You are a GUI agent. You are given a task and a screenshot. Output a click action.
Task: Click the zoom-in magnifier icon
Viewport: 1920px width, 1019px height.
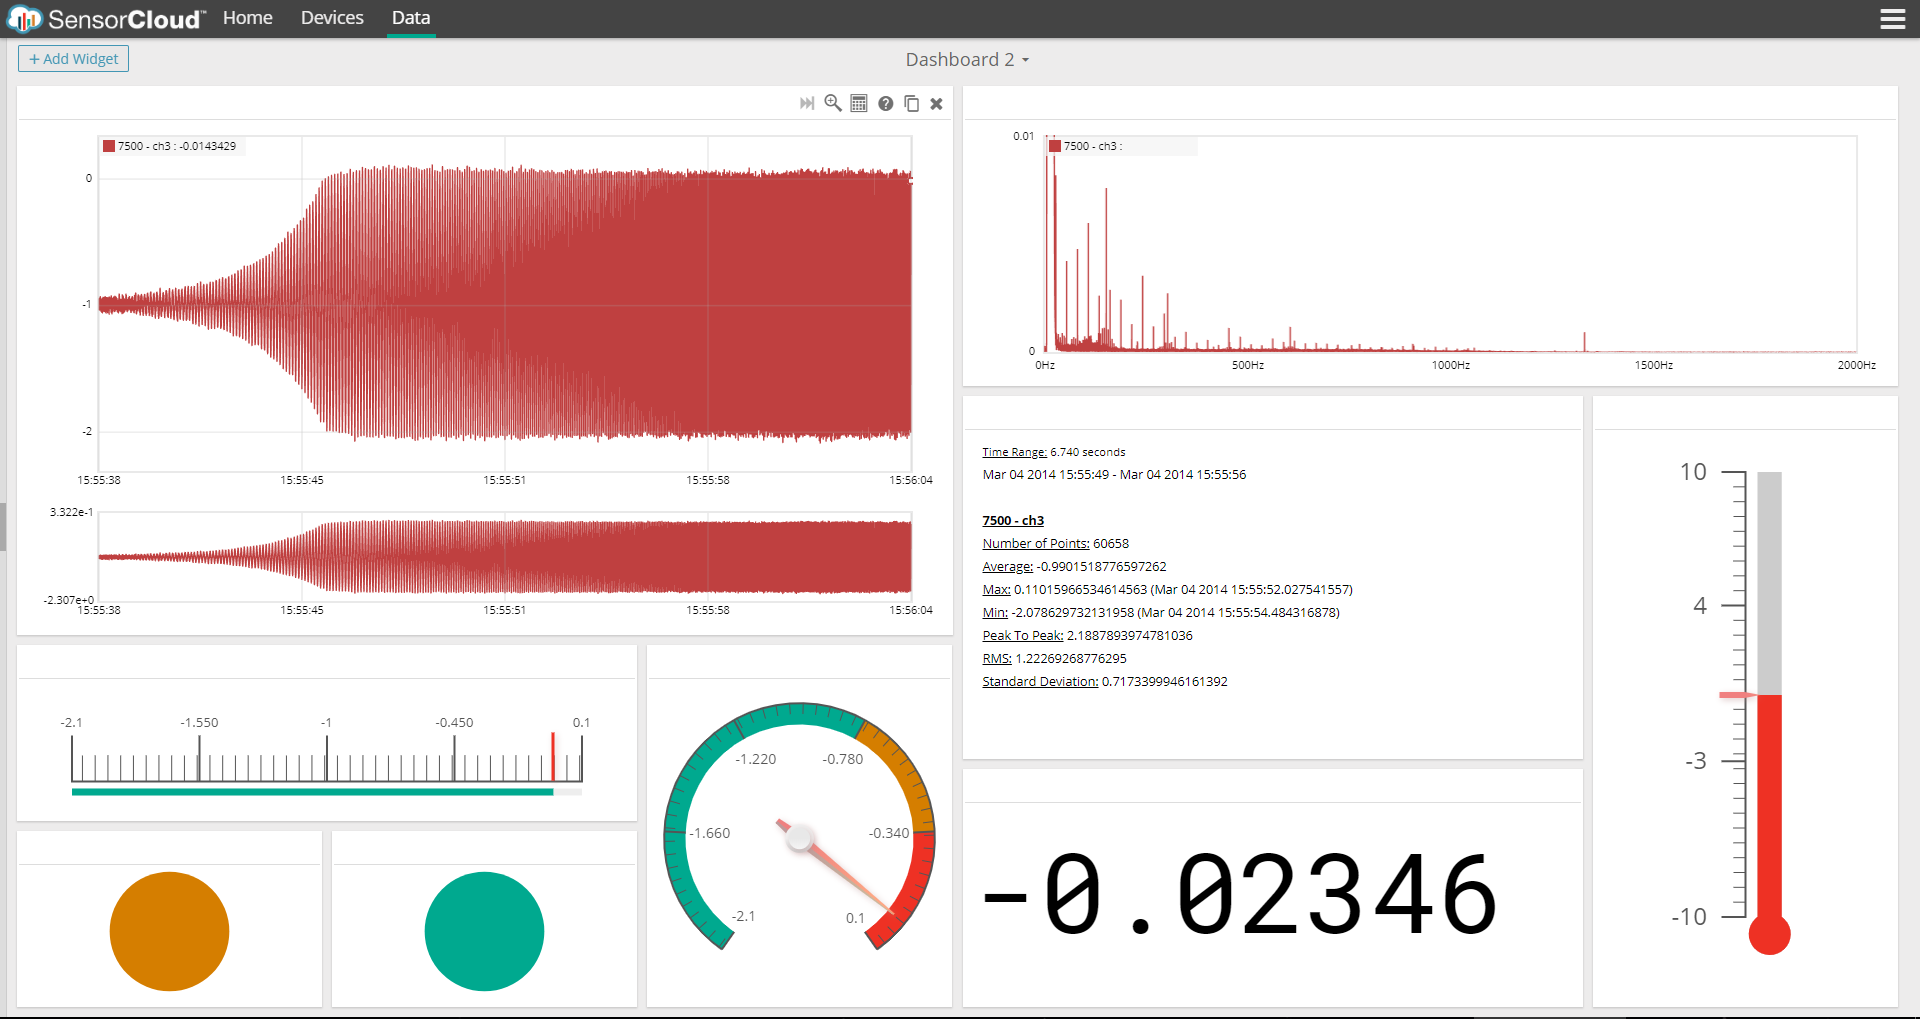[833, 103]
